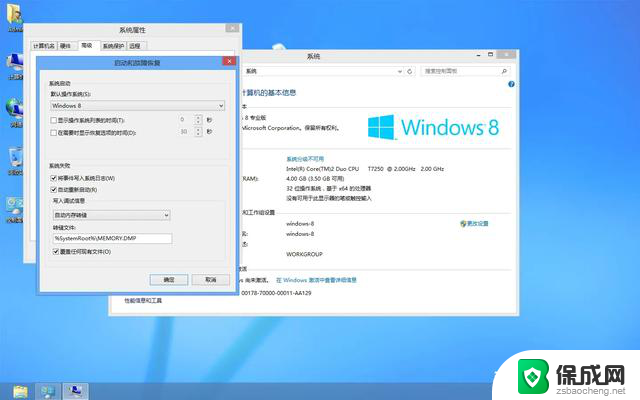640x400 pixels.
Task: Open File Explorer from the taskbar
Action: click(20, 391)
